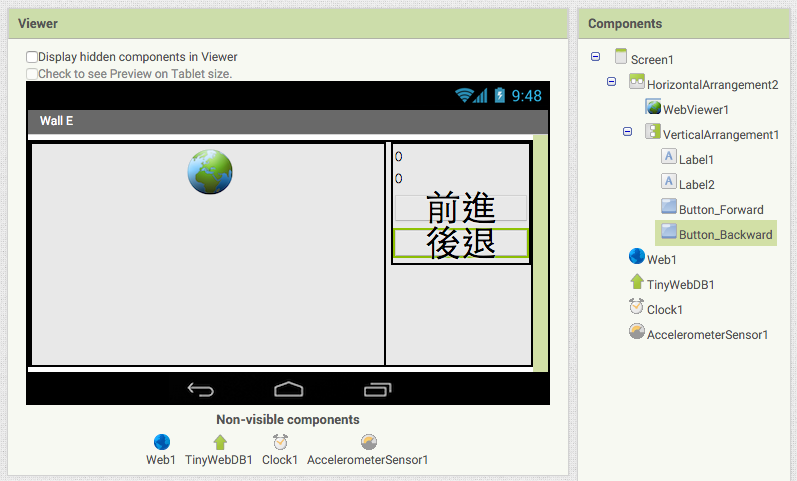Click the second 0 label in preview
The width and height of the screenshot is (797, 481).
point(398,178)
